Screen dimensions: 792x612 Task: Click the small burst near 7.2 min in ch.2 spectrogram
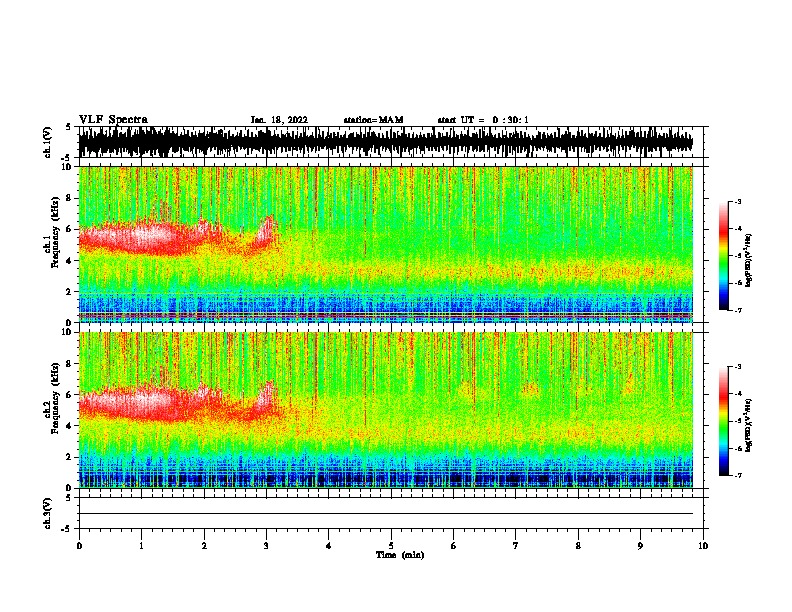[x=530, y=389]
